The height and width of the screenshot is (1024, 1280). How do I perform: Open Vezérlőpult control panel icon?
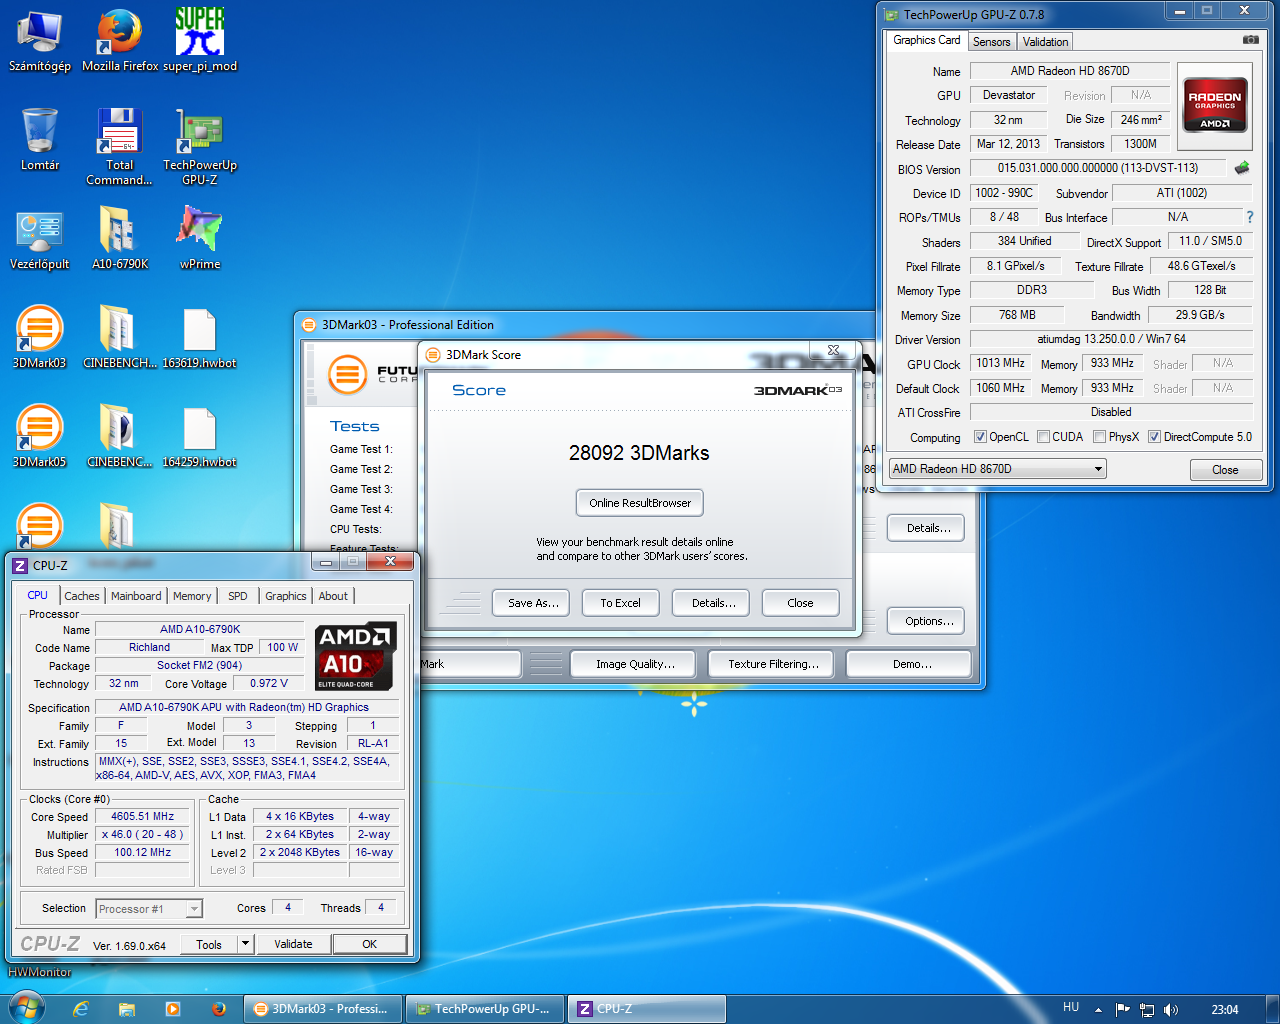pyautogui.click(x=40, y=239)
